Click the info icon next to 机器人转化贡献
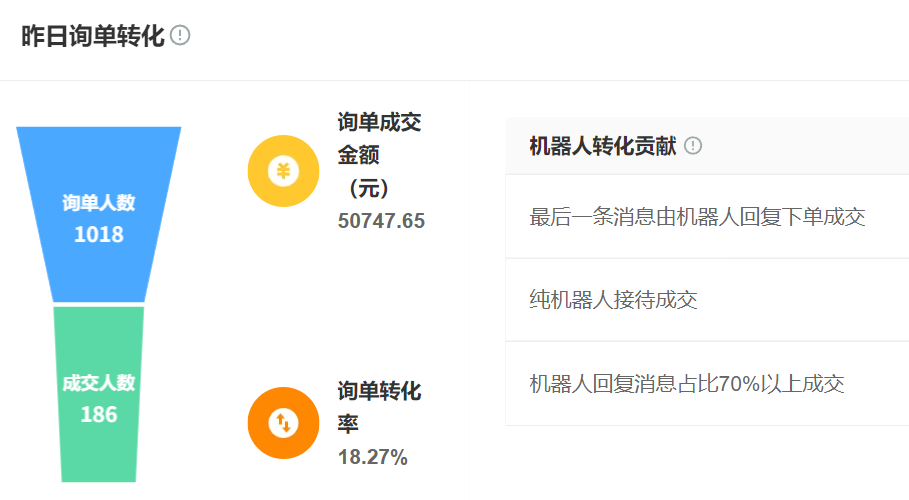The width and height of the screenshot is (909, 500). (x=693, y=146)
